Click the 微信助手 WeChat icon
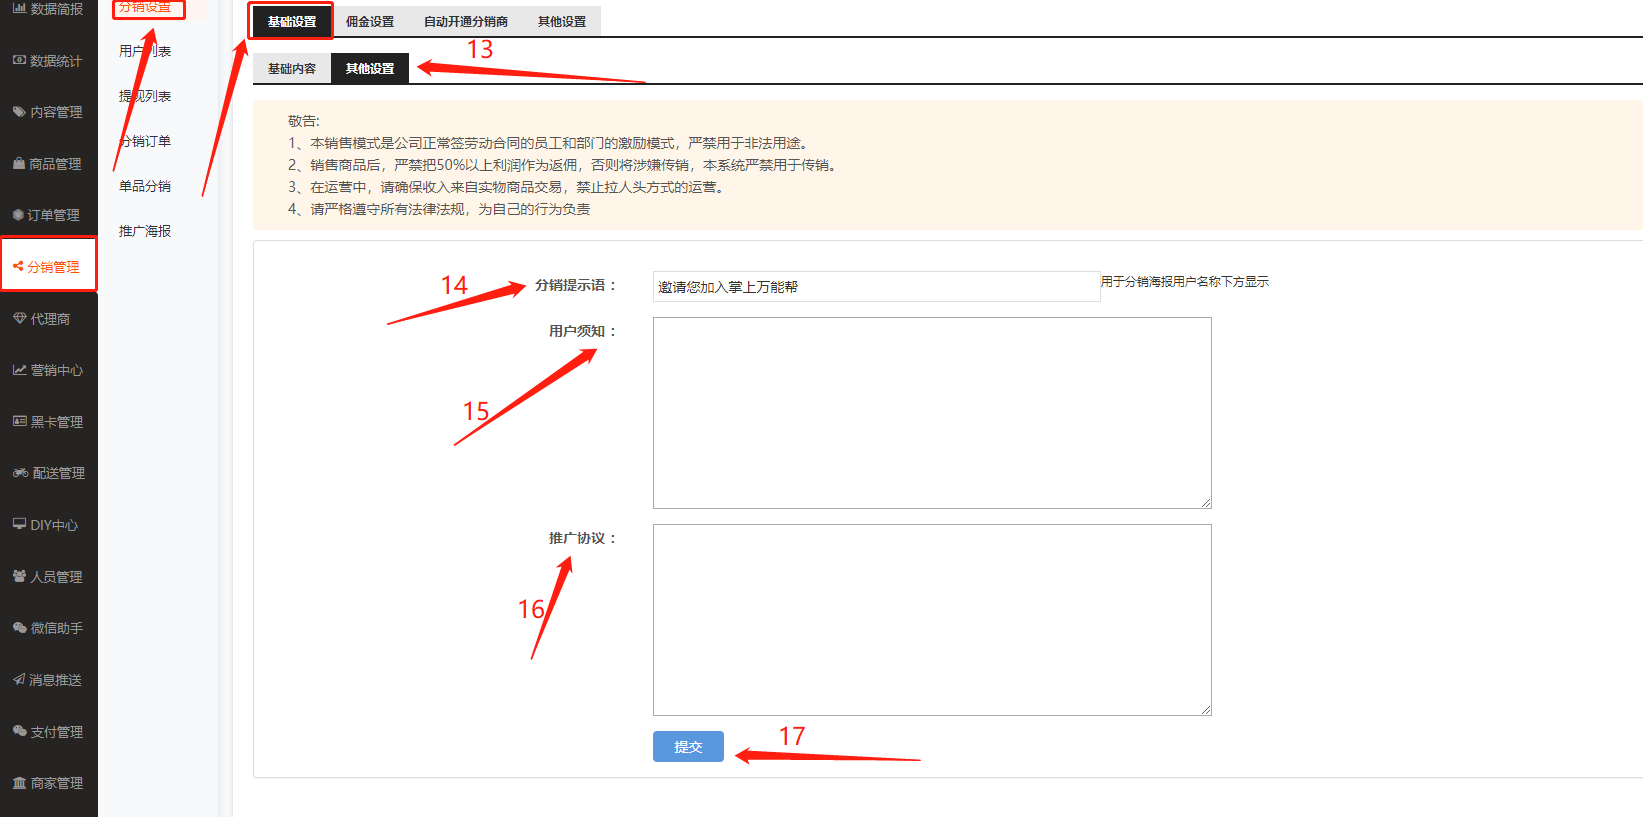1643x817 pixels. [19, 628]
